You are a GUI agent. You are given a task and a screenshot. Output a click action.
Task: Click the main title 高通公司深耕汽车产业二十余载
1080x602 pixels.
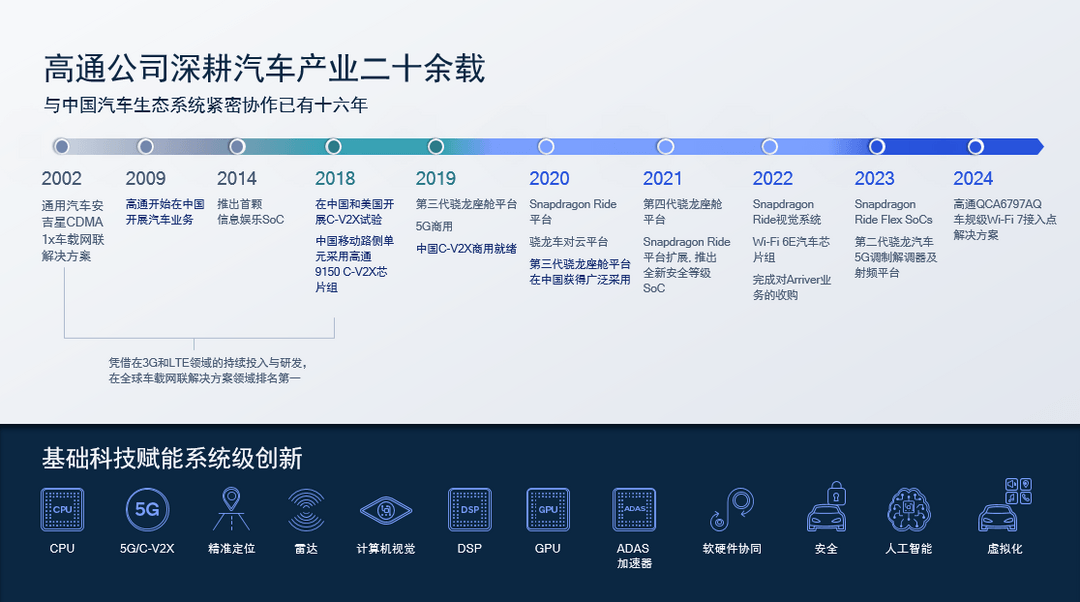[264, 69]
